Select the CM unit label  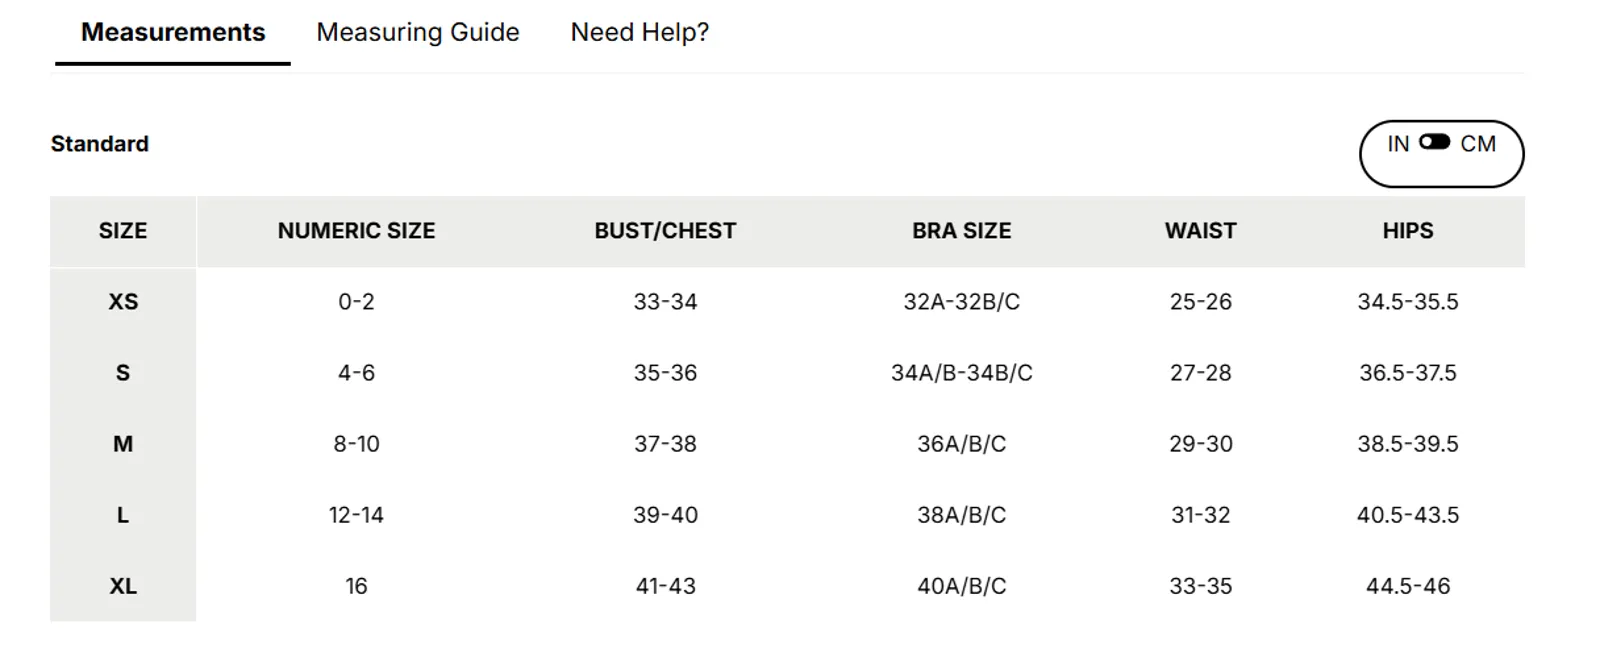(1478, 144)
